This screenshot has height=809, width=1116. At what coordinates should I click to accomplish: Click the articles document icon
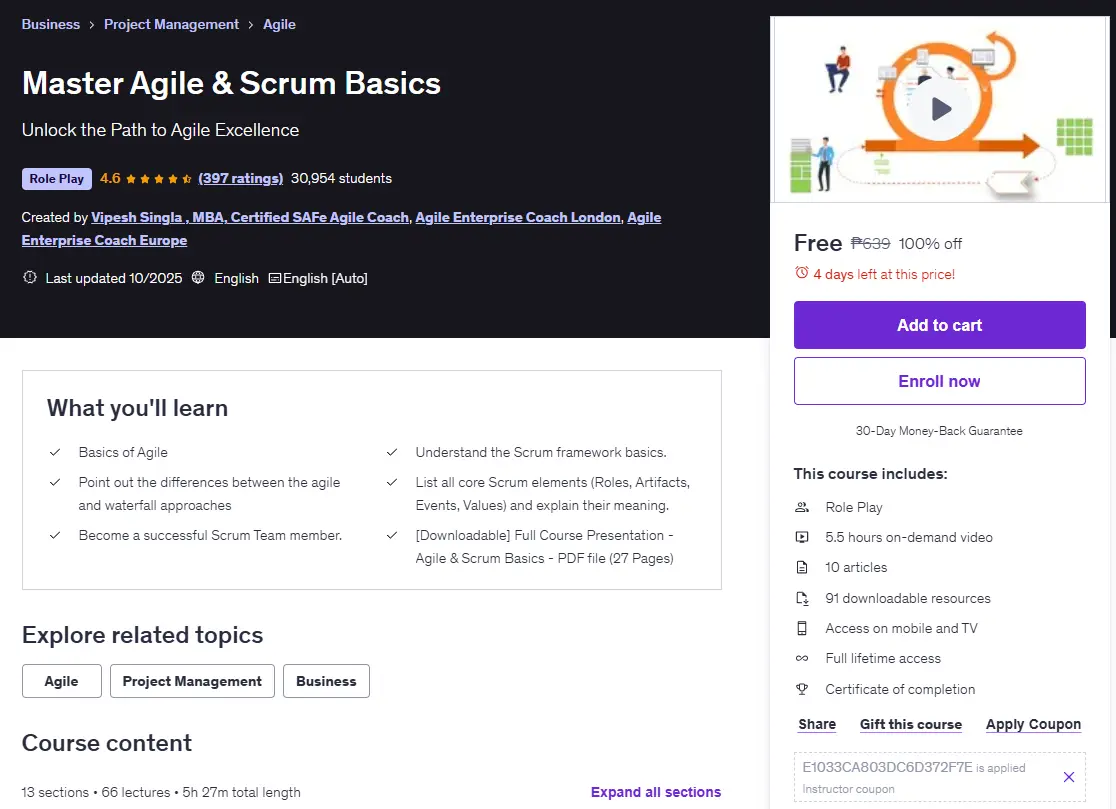tap(802, 567)
